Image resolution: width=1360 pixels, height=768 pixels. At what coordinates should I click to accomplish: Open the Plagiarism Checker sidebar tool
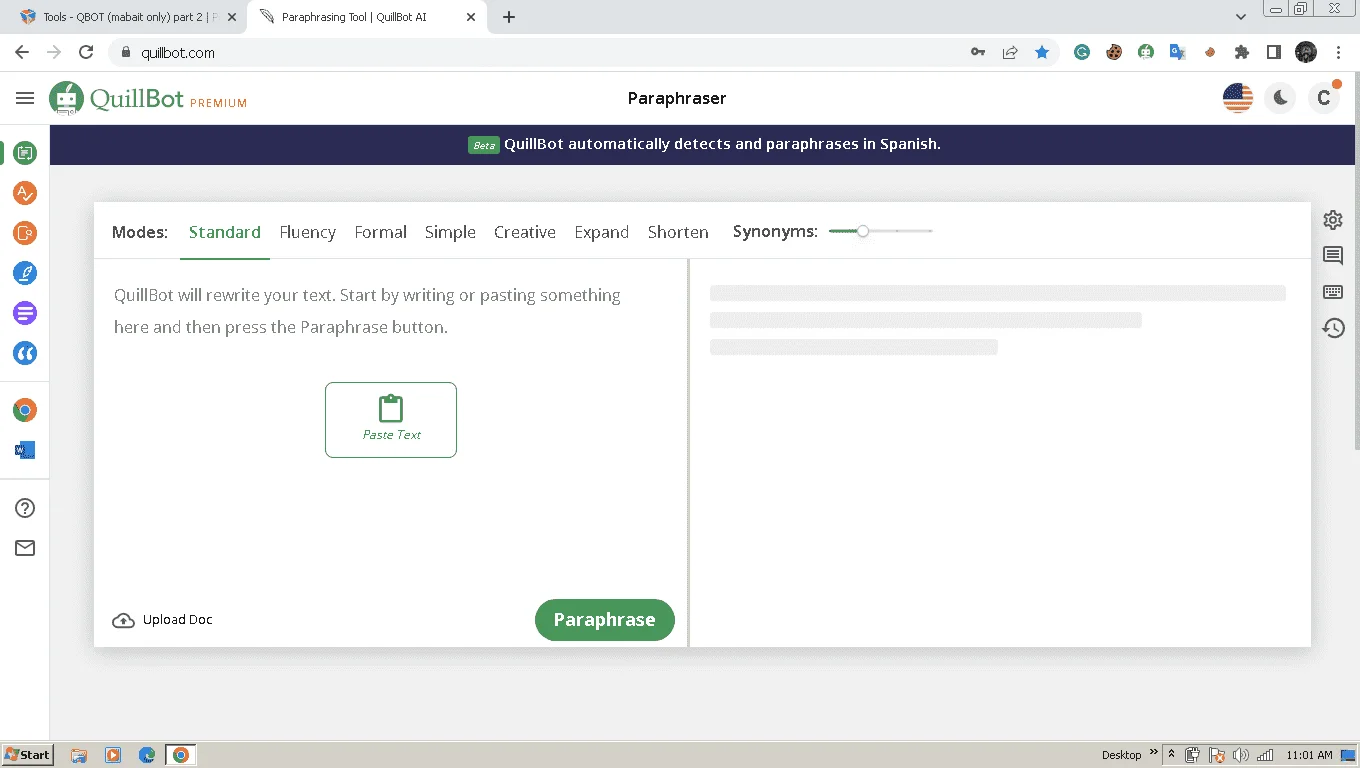click(x=25, y=233)
